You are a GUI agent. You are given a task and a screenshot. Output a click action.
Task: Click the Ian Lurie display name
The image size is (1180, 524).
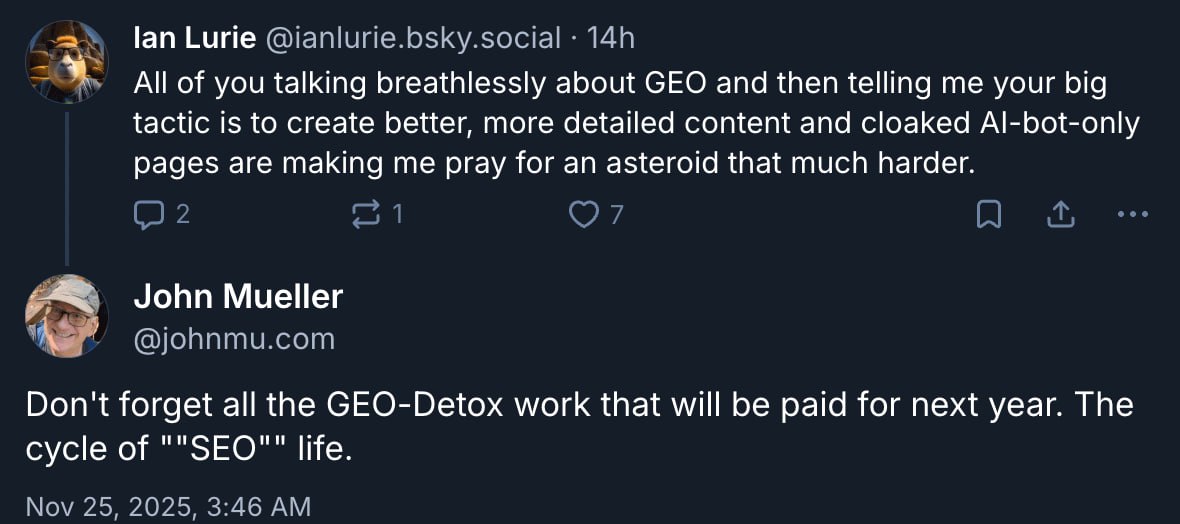[194, 38]
